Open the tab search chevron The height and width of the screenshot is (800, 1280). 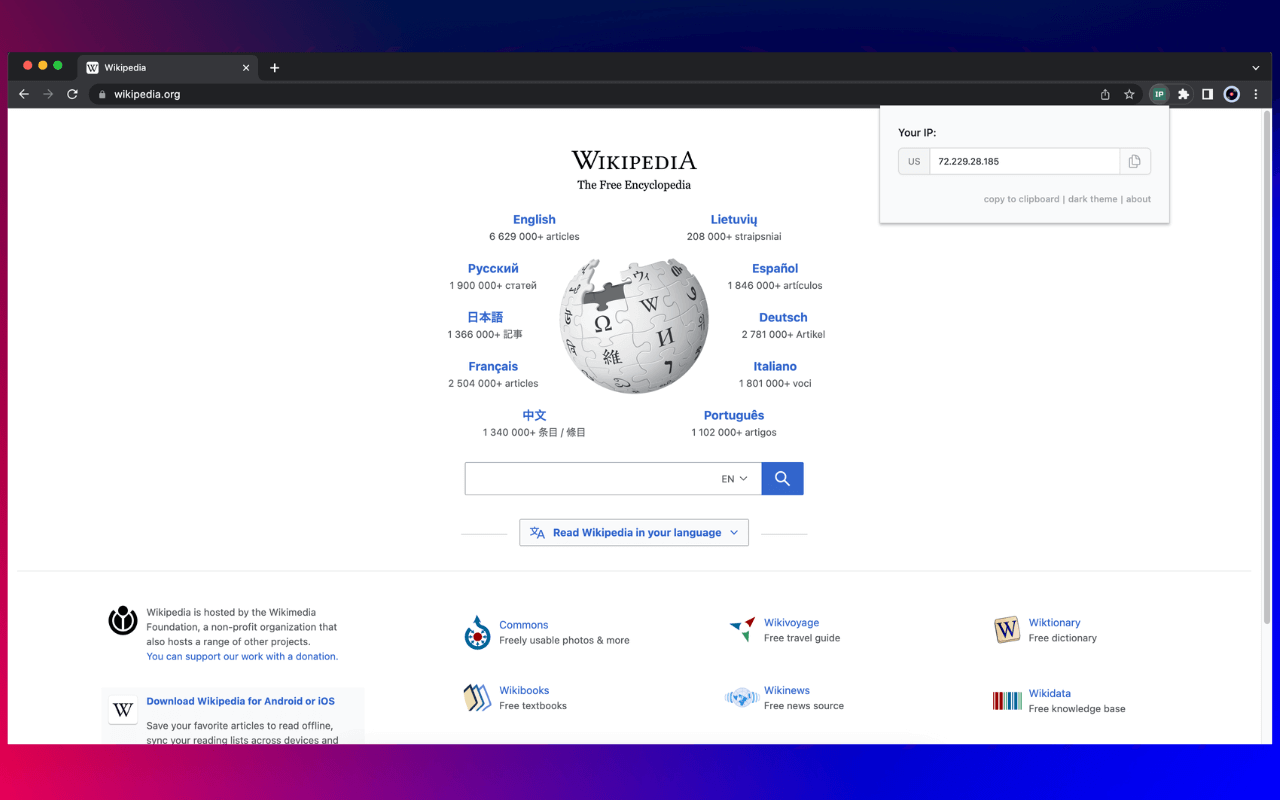[1255, 67]
